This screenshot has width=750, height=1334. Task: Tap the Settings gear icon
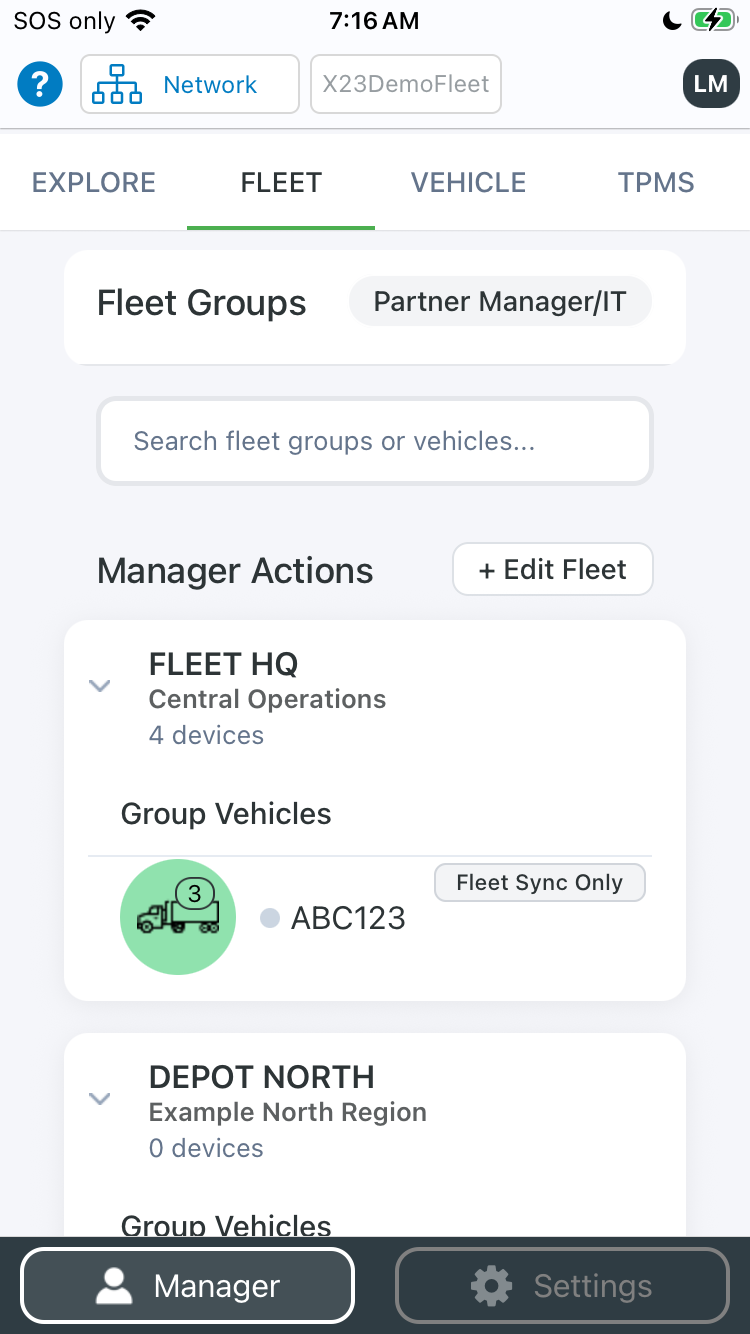click(491, 1286)
